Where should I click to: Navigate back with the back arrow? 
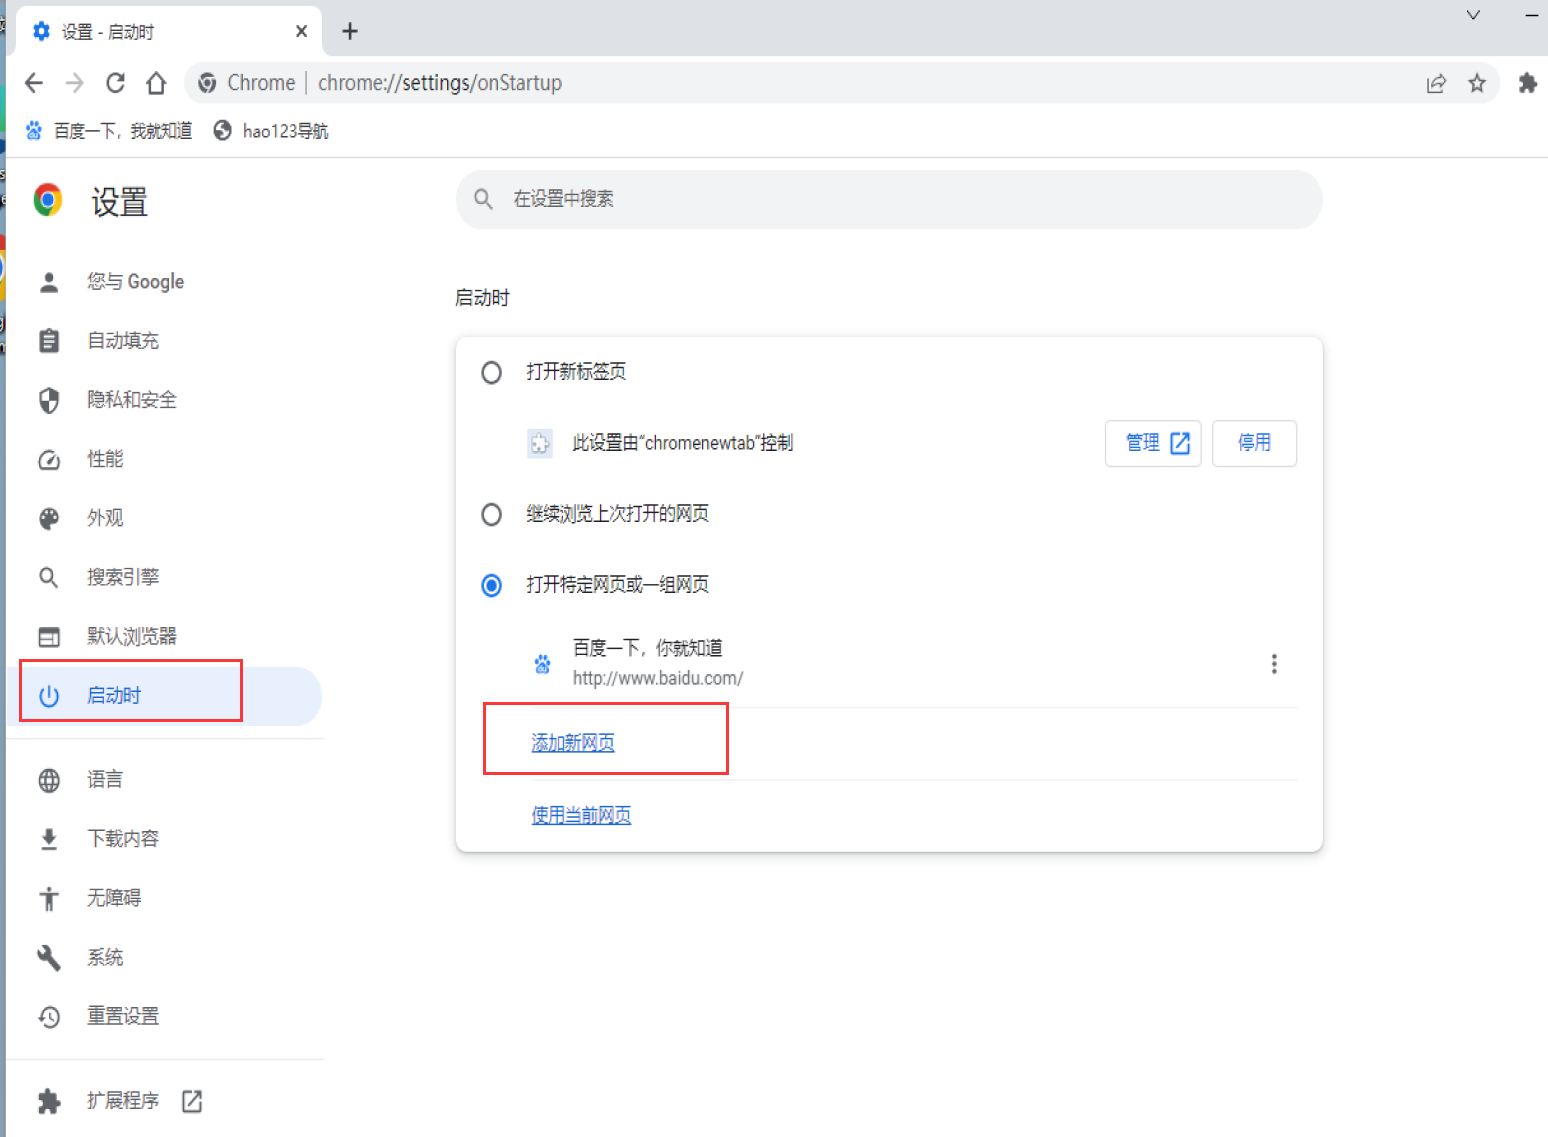34,83
